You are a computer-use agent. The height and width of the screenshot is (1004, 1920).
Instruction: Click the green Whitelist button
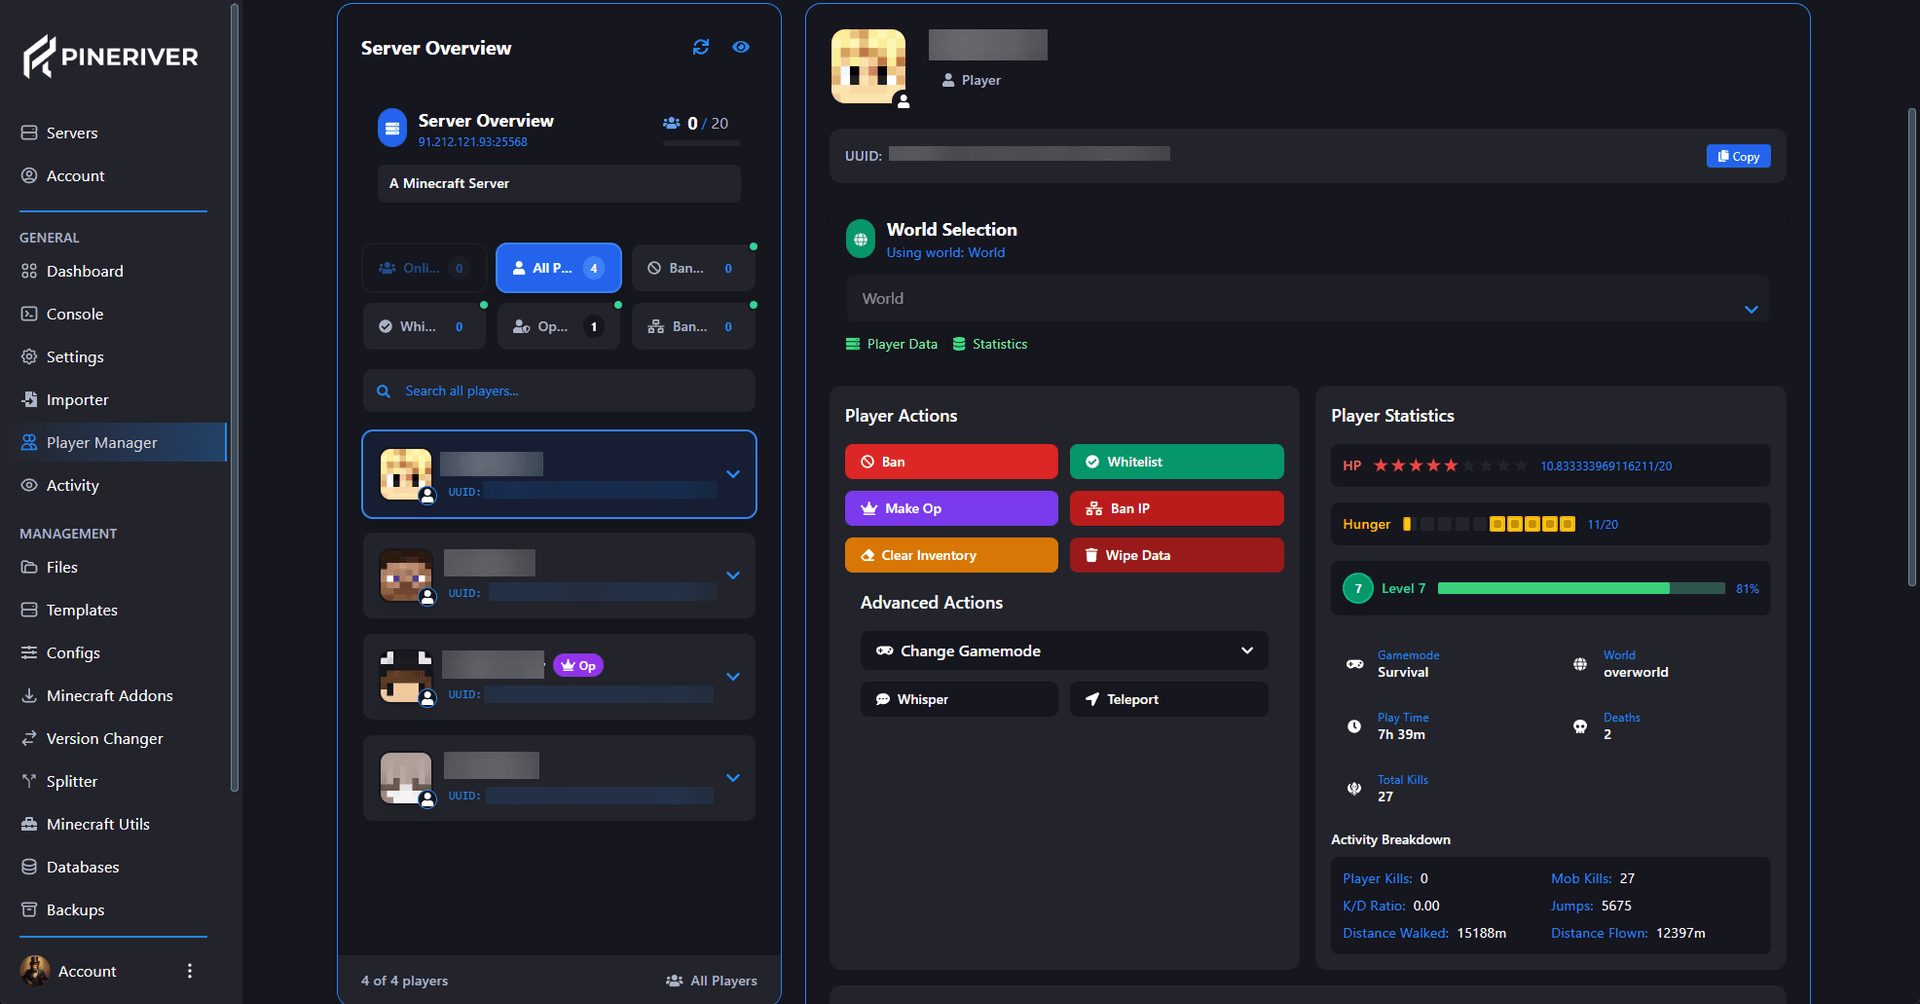1177,462
